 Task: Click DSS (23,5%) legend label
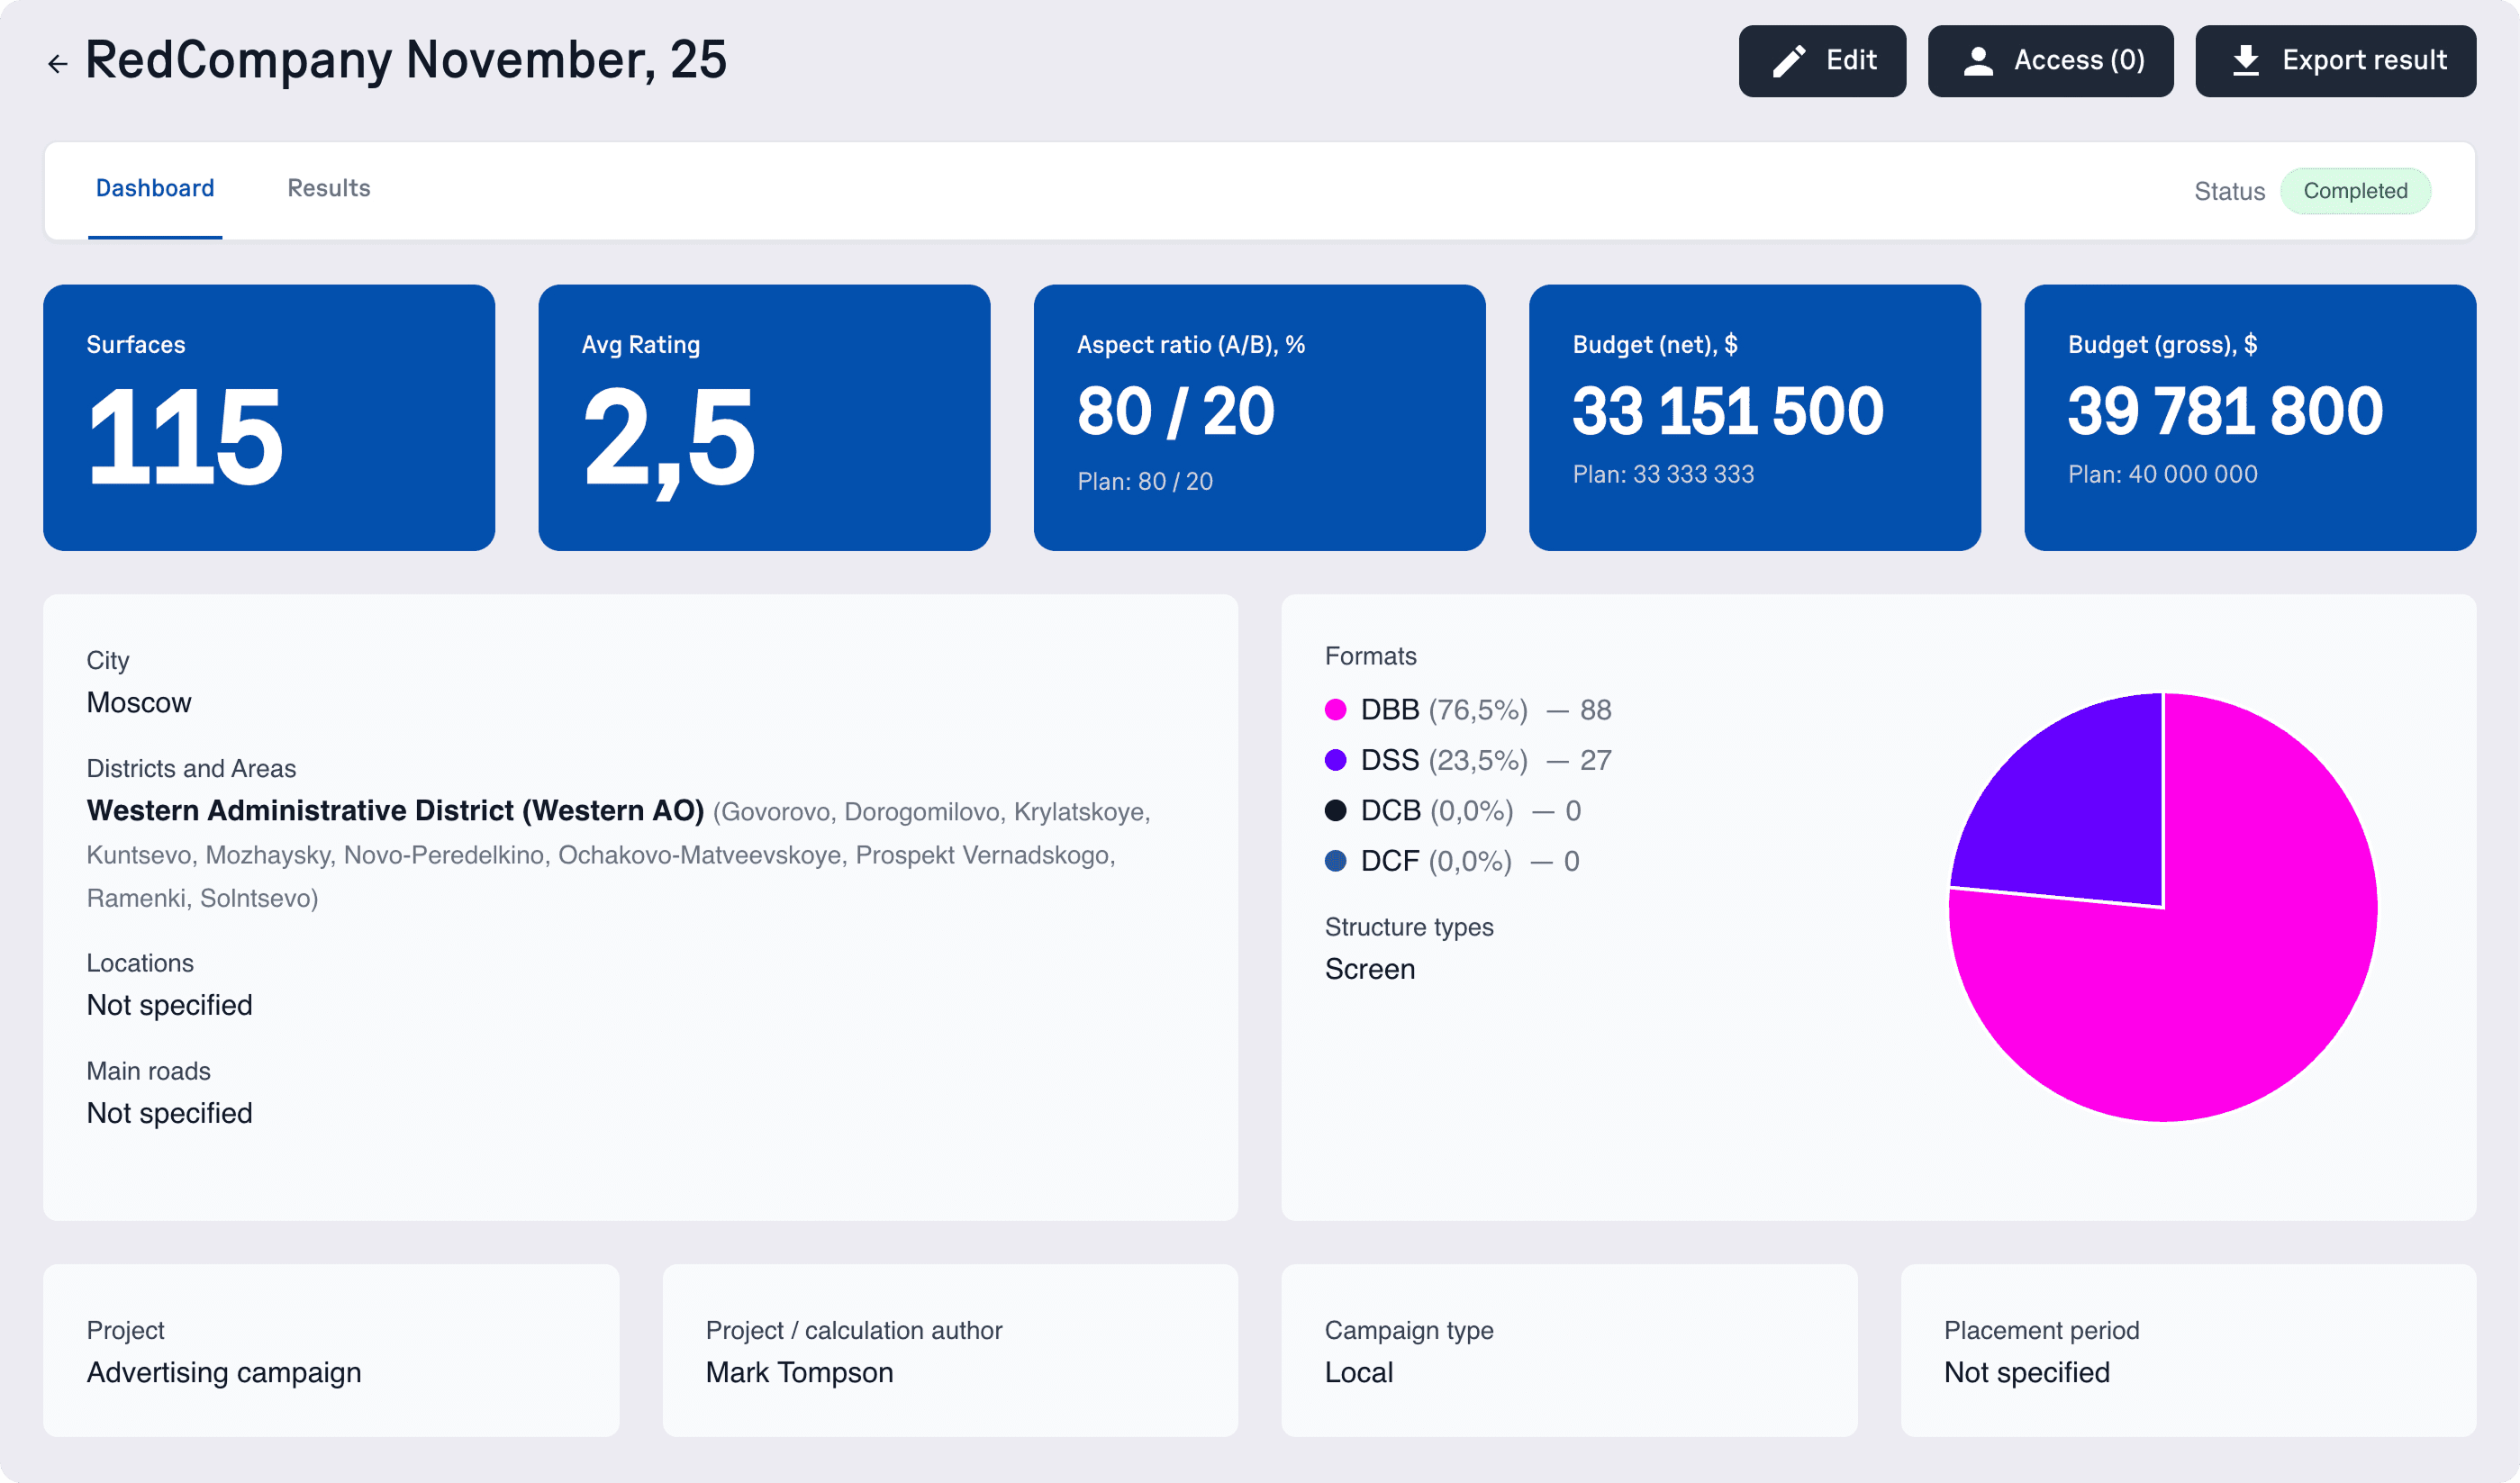[x=1444, y=760]
